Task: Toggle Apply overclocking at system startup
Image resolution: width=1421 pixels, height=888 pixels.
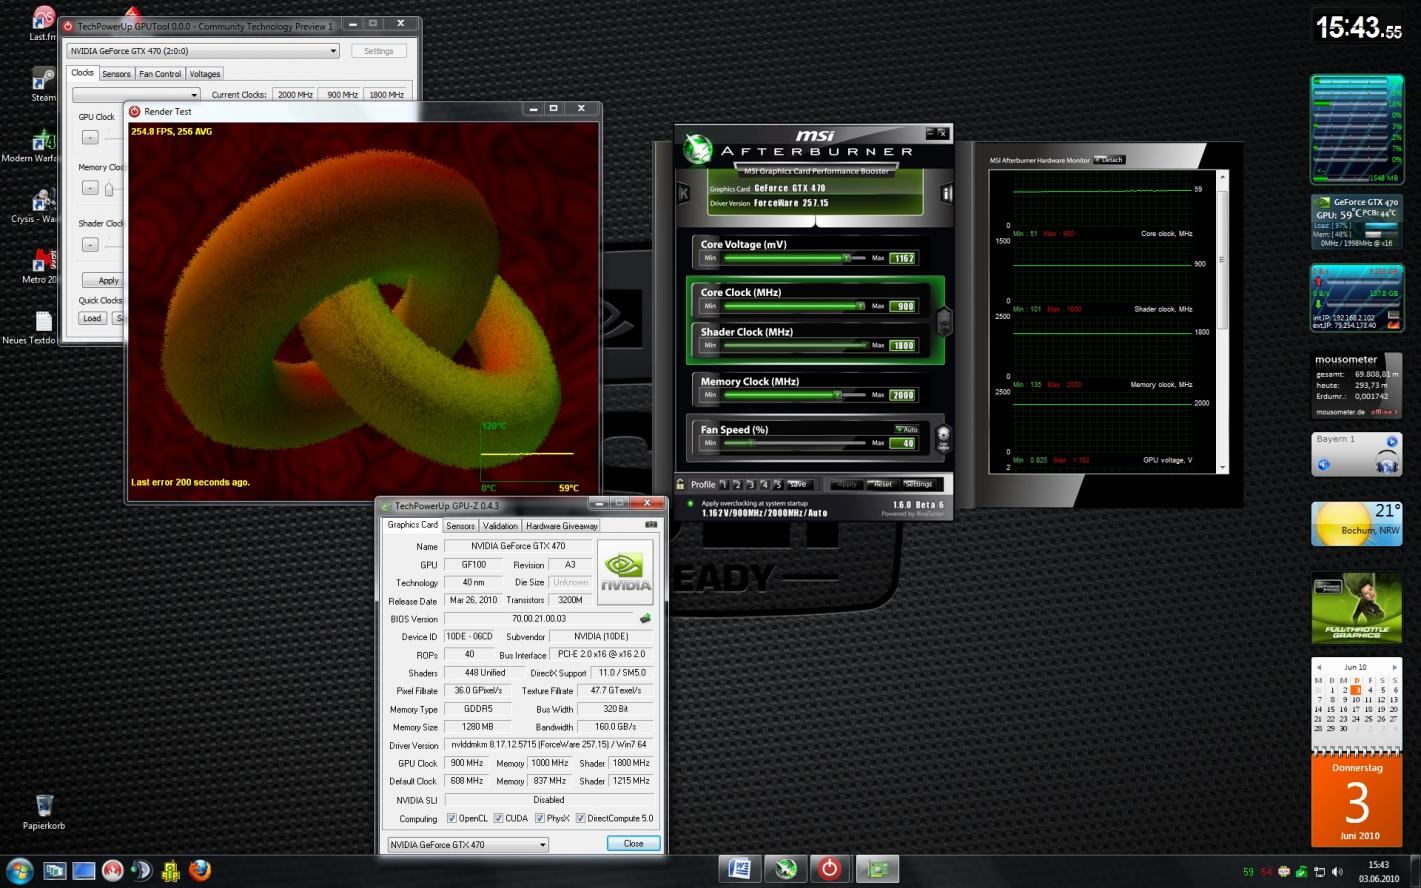Action: (x=690, y=504)
